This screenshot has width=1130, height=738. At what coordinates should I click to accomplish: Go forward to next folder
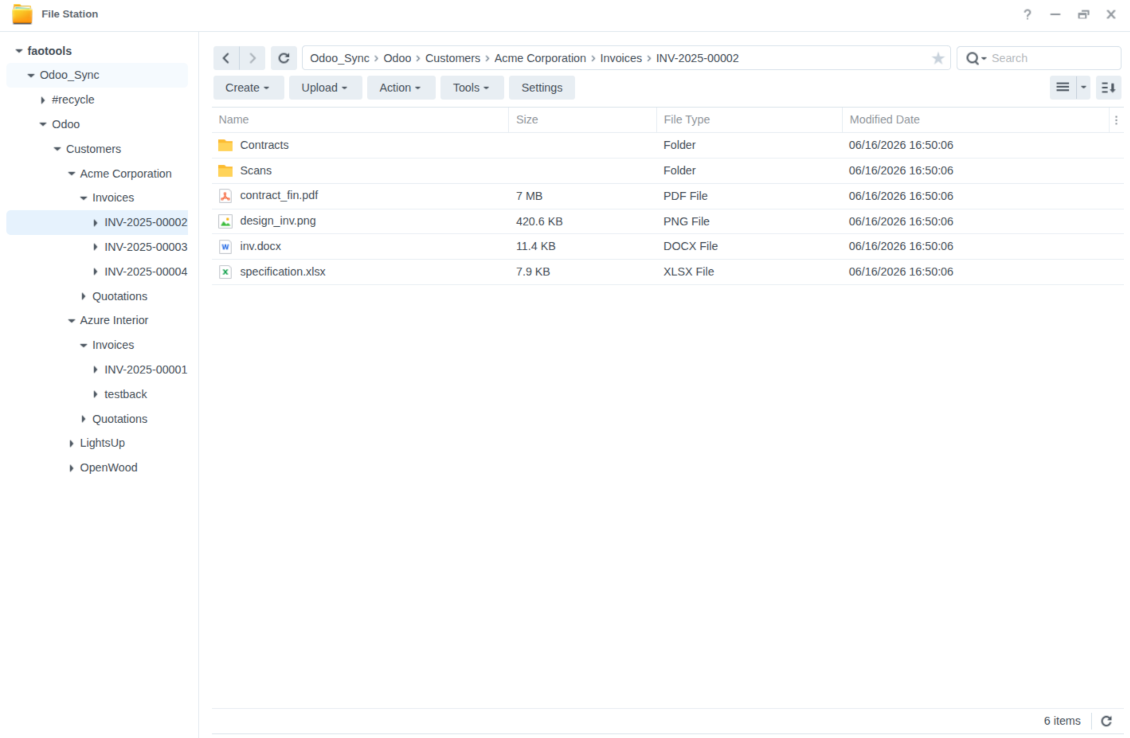click(252, 58)
